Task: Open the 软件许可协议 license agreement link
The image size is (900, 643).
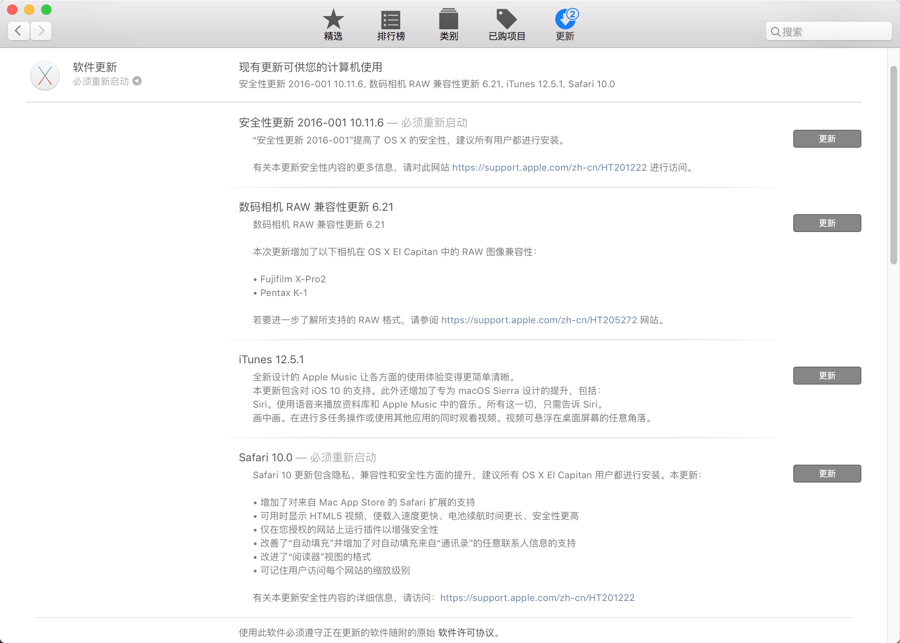Action: 466,633
